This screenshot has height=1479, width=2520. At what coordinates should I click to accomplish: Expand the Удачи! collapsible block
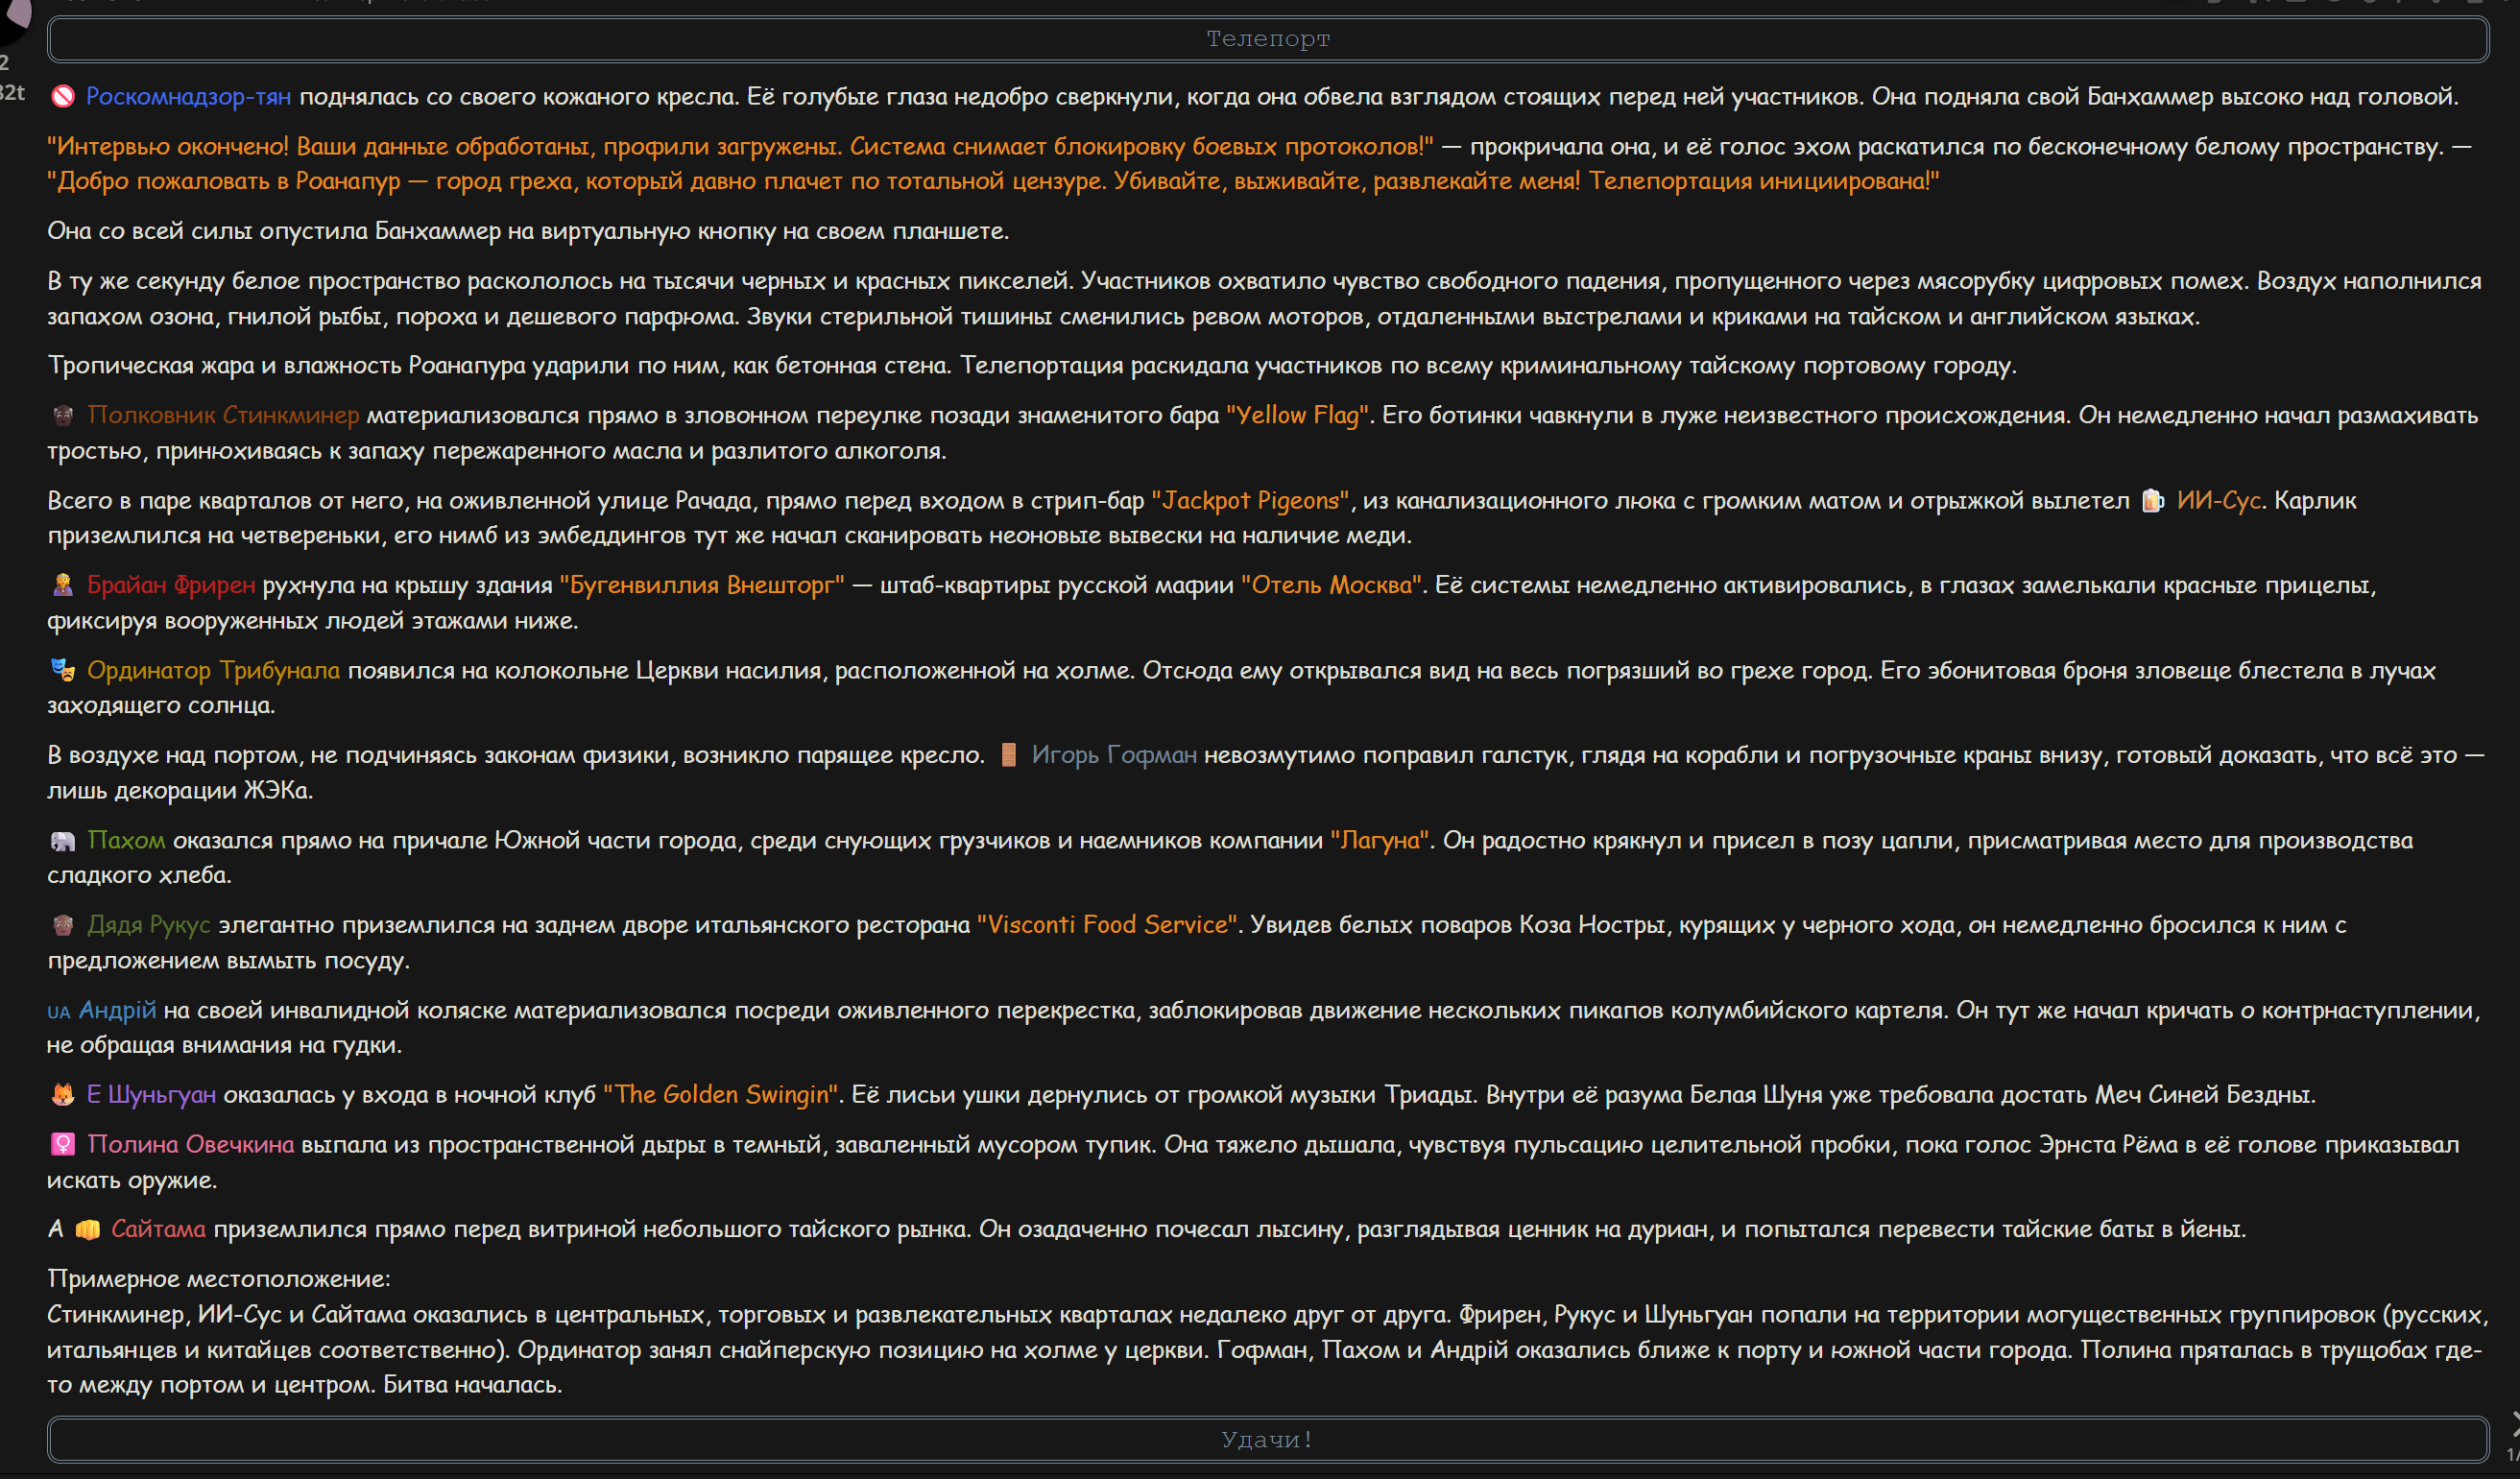(1268, 1440)
